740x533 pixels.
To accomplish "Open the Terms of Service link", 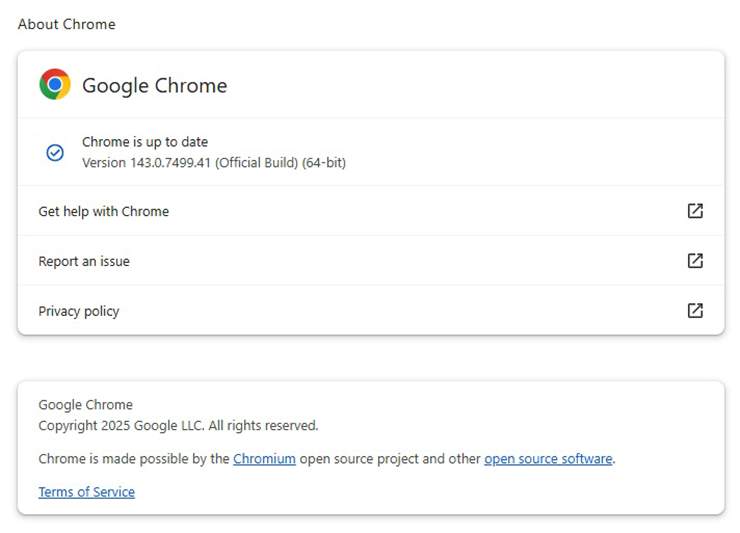I will point(86,492).
